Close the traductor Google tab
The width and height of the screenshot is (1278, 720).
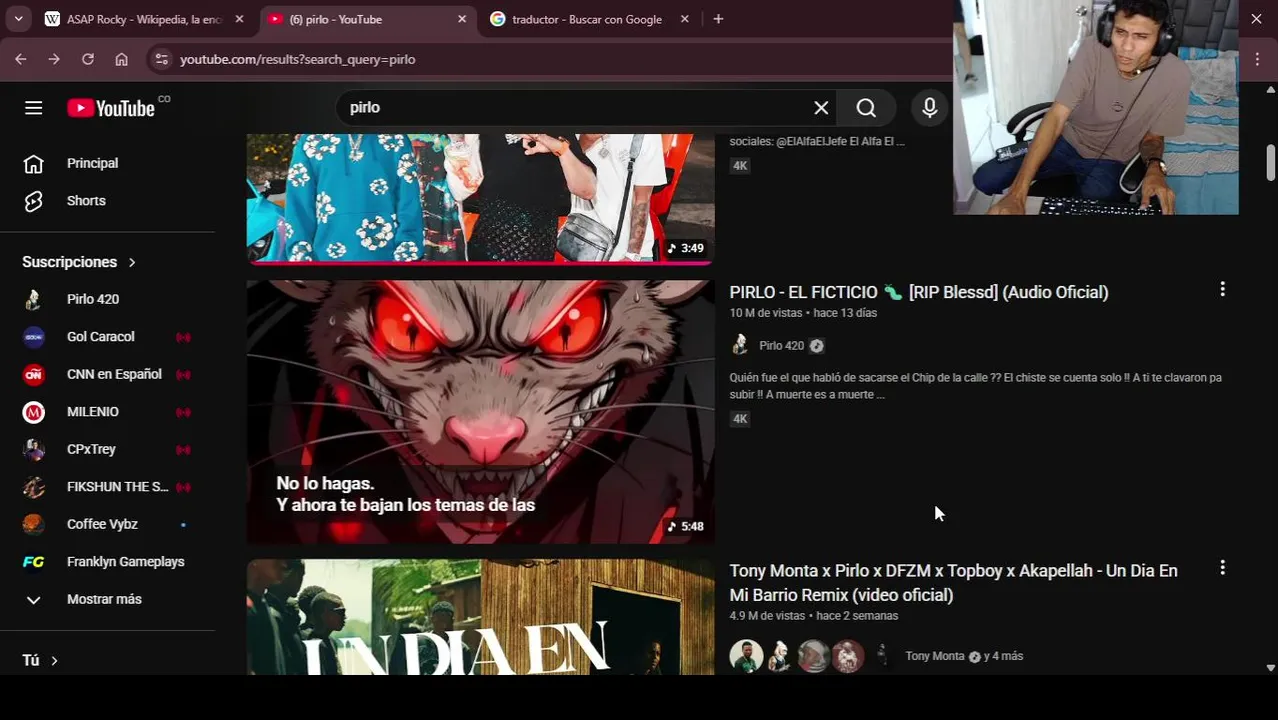[x=685, y=19]
